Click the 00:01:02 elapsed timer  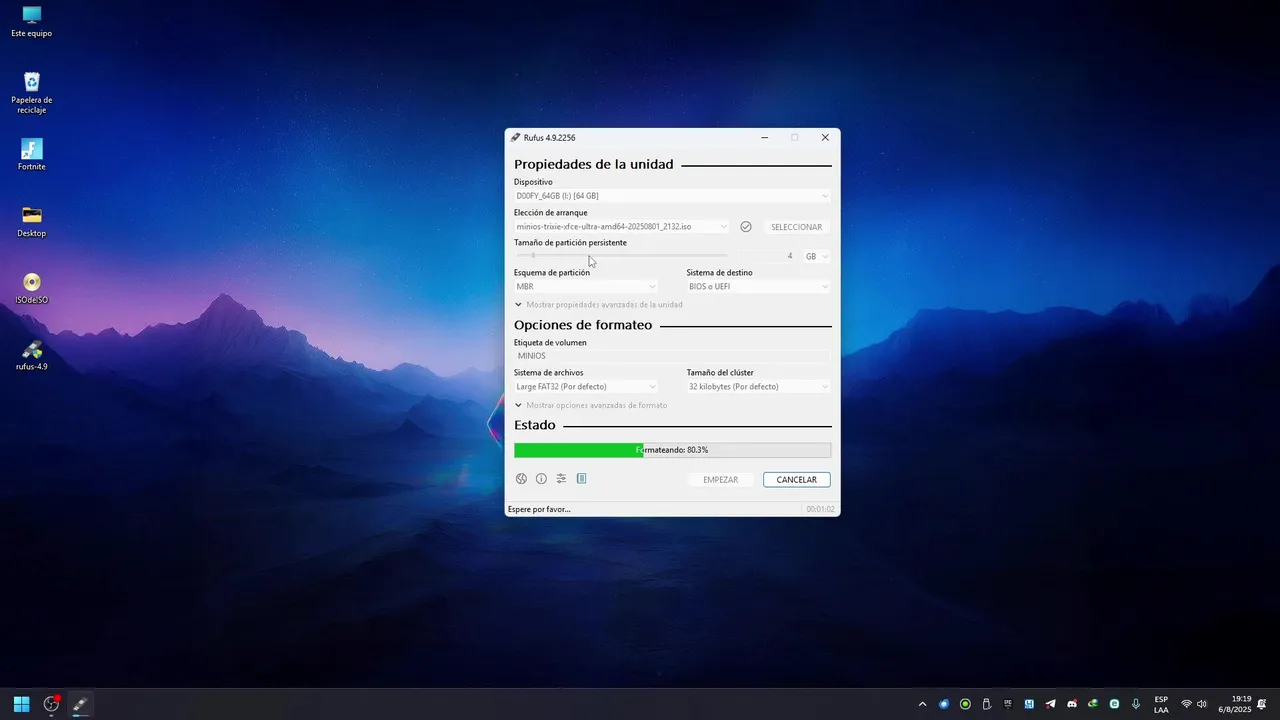pyautogui.click(x=820, y=509)
